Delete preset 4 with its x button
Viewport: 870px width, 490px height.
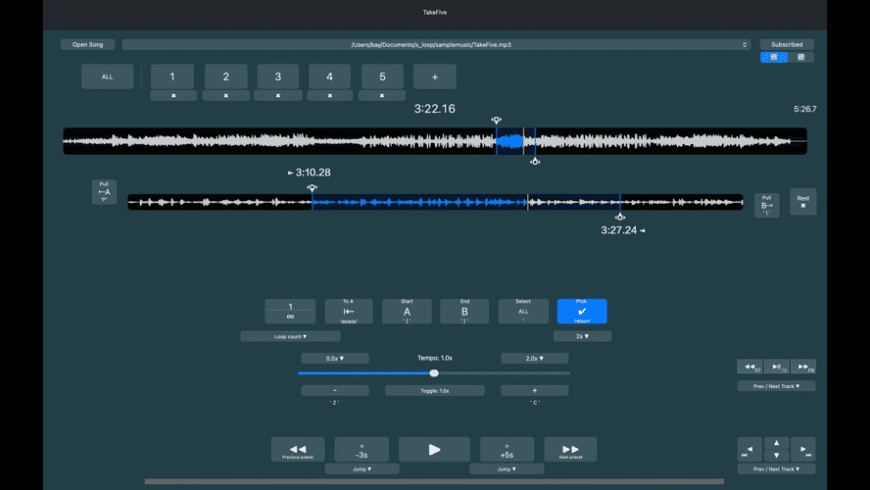tap(330, 95)
